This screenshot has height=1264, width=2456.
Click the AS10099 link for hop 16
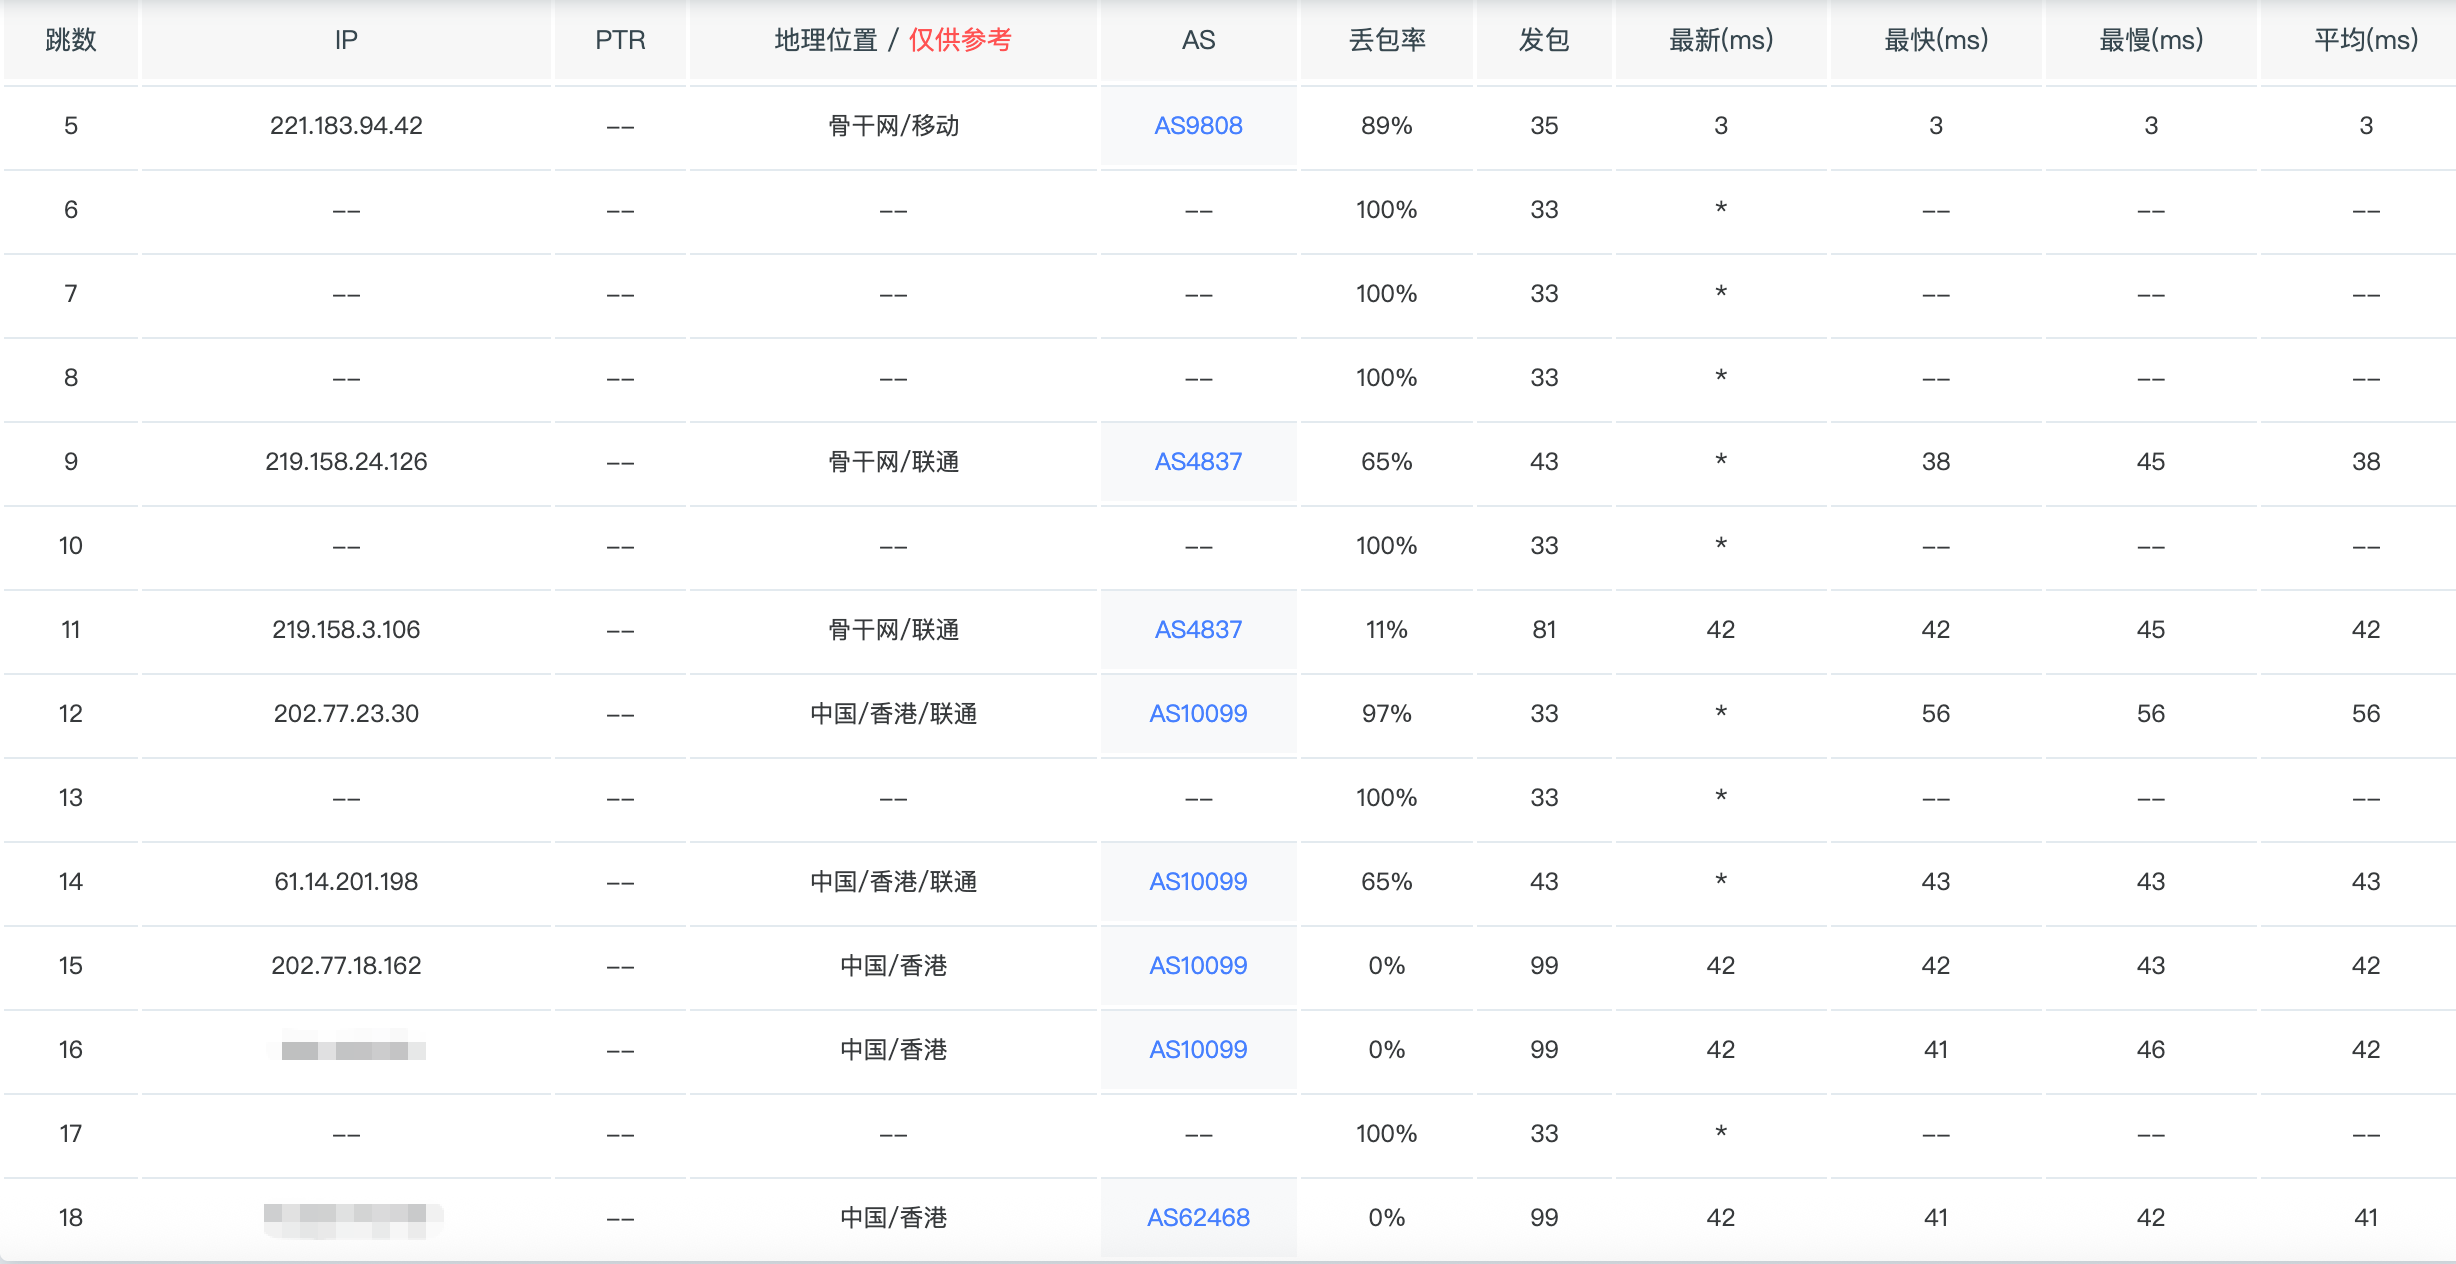1198,1050
